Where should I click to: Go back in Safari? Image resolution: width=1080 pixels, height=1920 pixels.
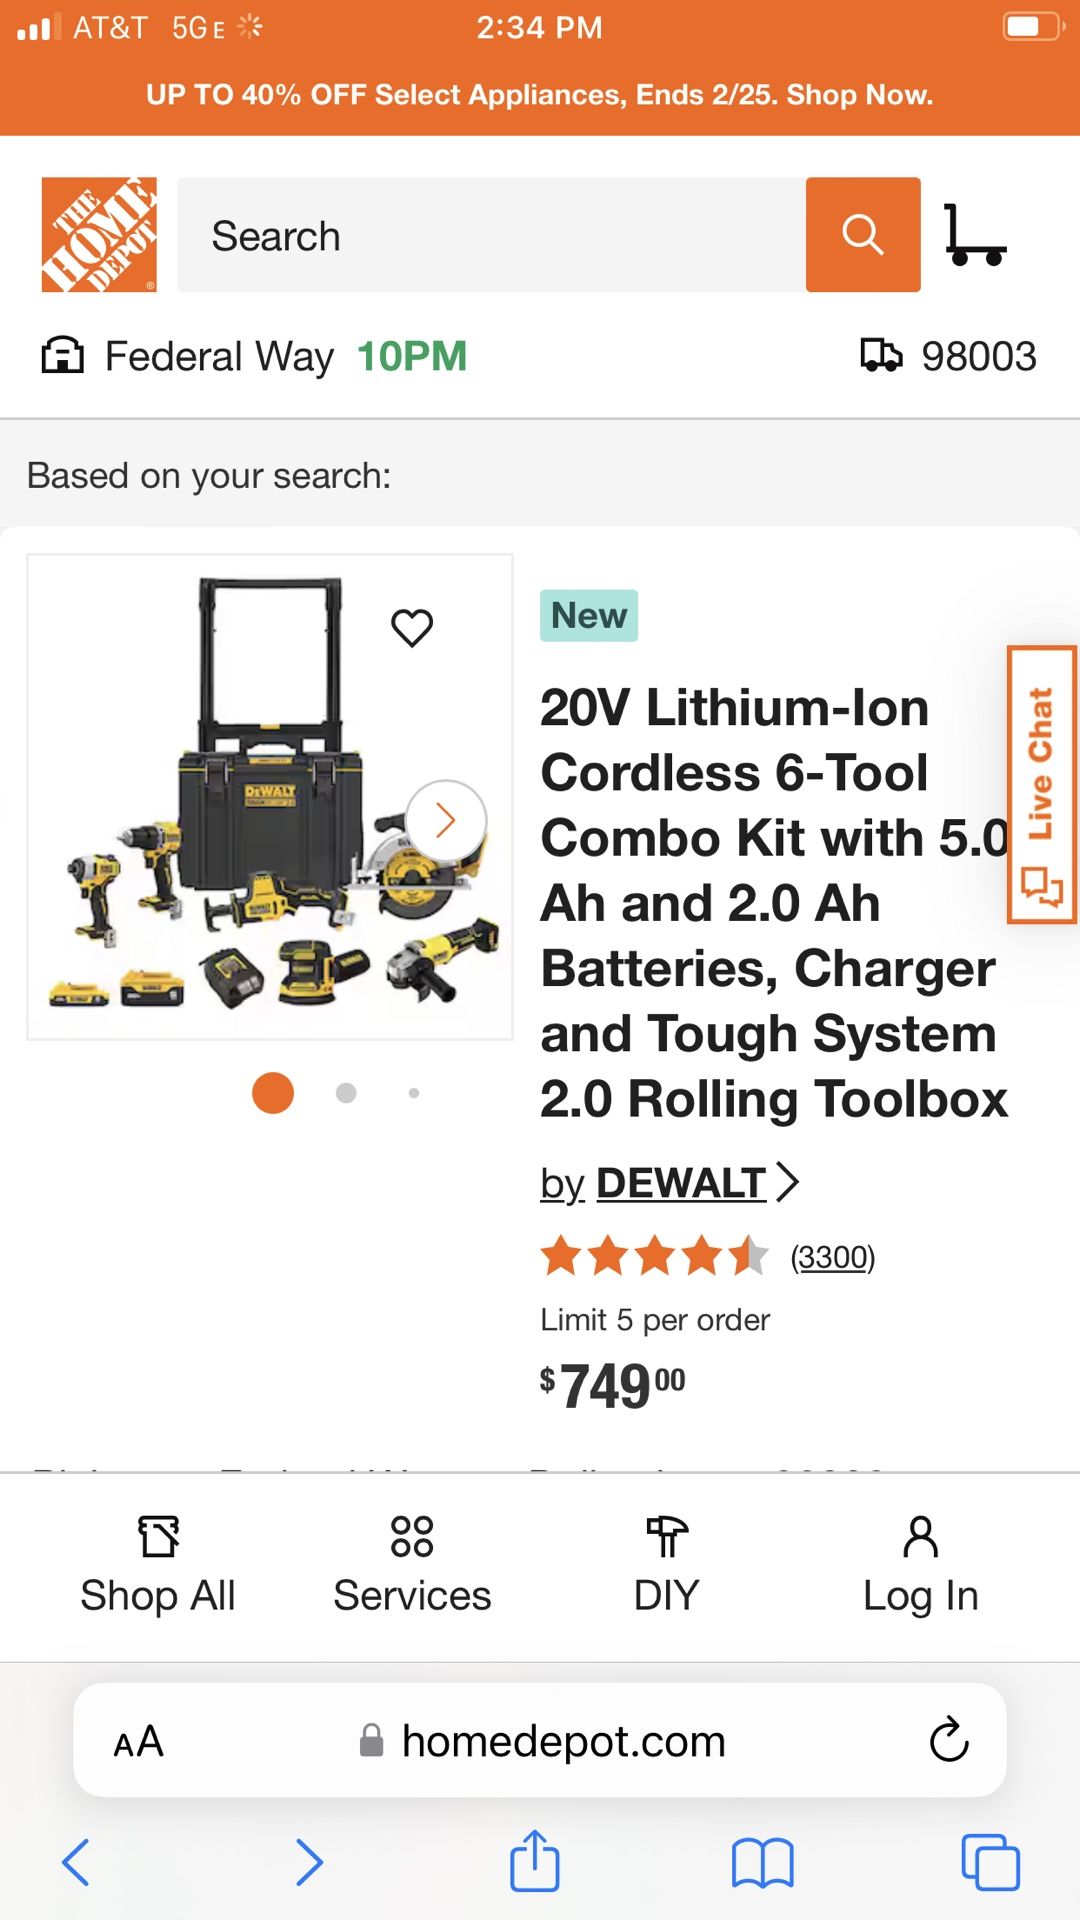77,1862
